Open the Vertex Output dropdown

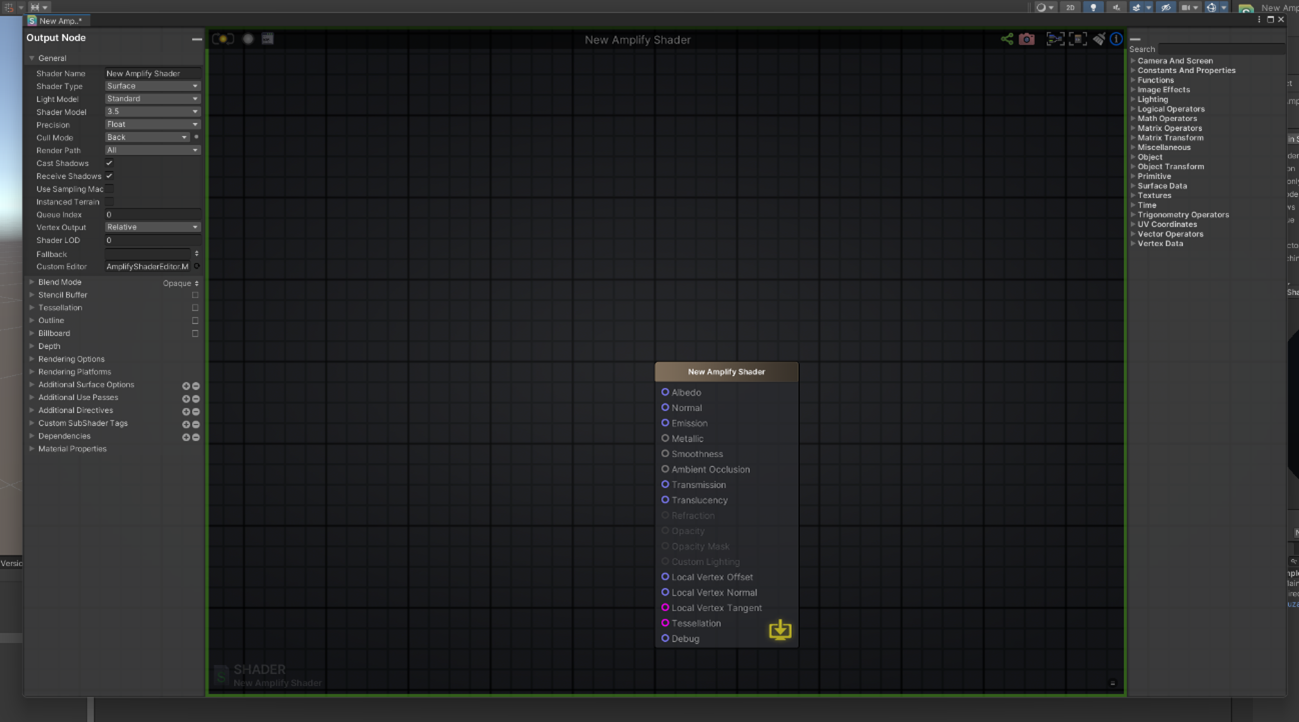pos(152,227)
